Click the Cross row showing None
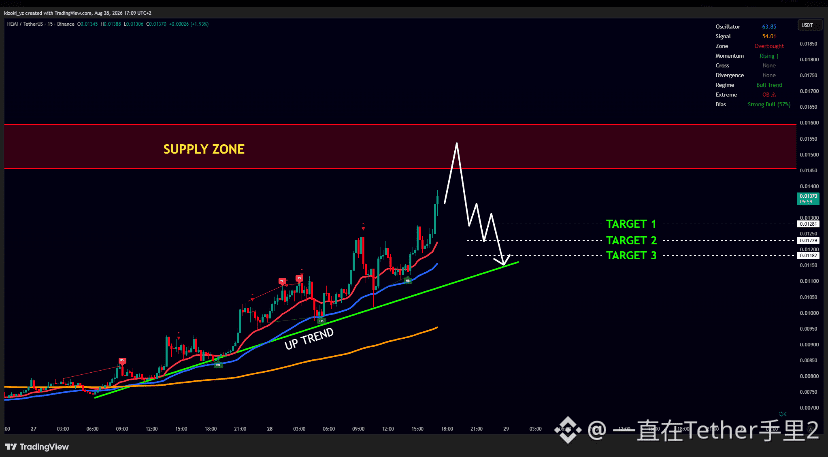828x457 pixels. point(752,66)
